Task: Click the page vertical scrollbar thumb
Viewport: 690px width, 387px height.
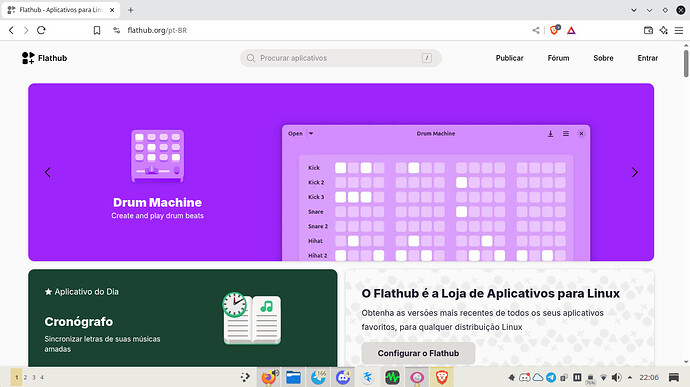Action: pos(686,63)
